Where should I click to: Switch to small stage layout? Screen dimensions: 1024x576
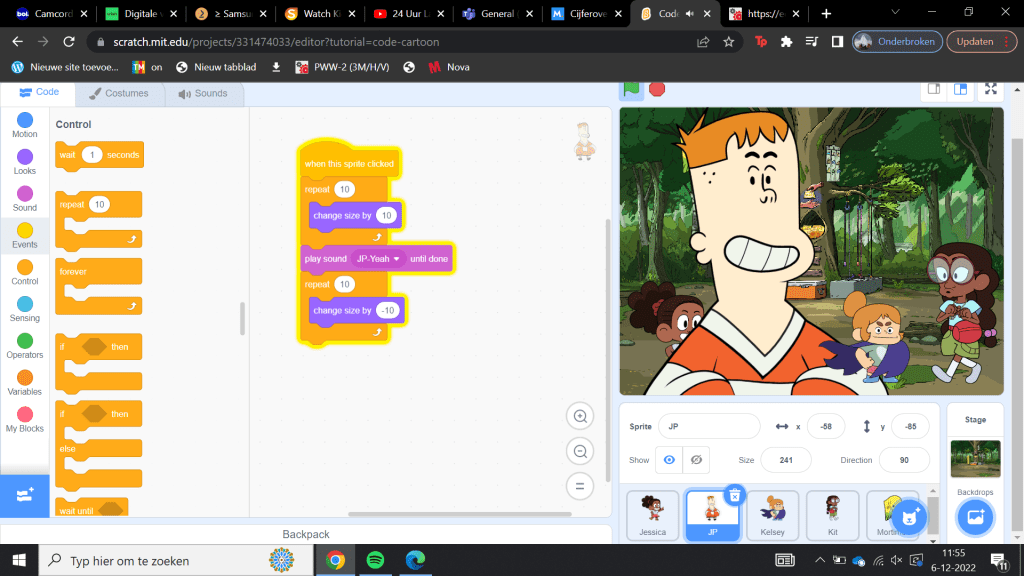933,89
